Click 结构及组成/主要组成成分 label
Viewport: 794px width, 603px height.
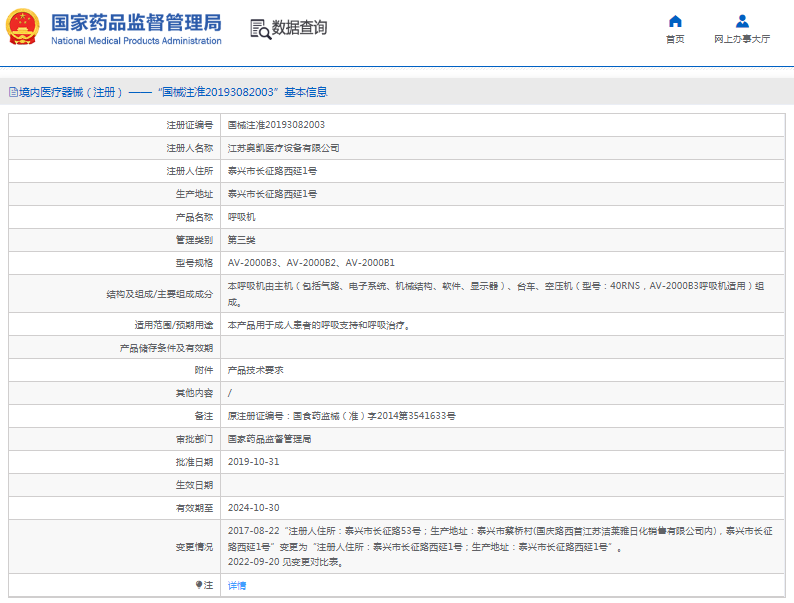pyautogui.click(x=160, y=294)
